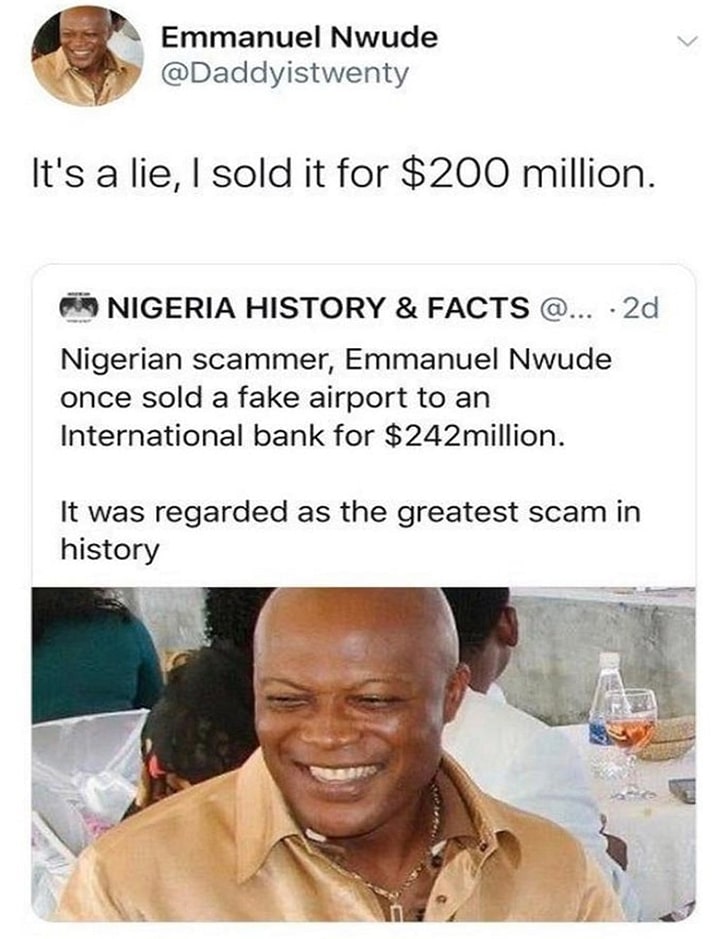Viewport: 728px width, 939px height.
Task: Open the @Daddyistwenty handle link
Action: [x=285, y=74]
